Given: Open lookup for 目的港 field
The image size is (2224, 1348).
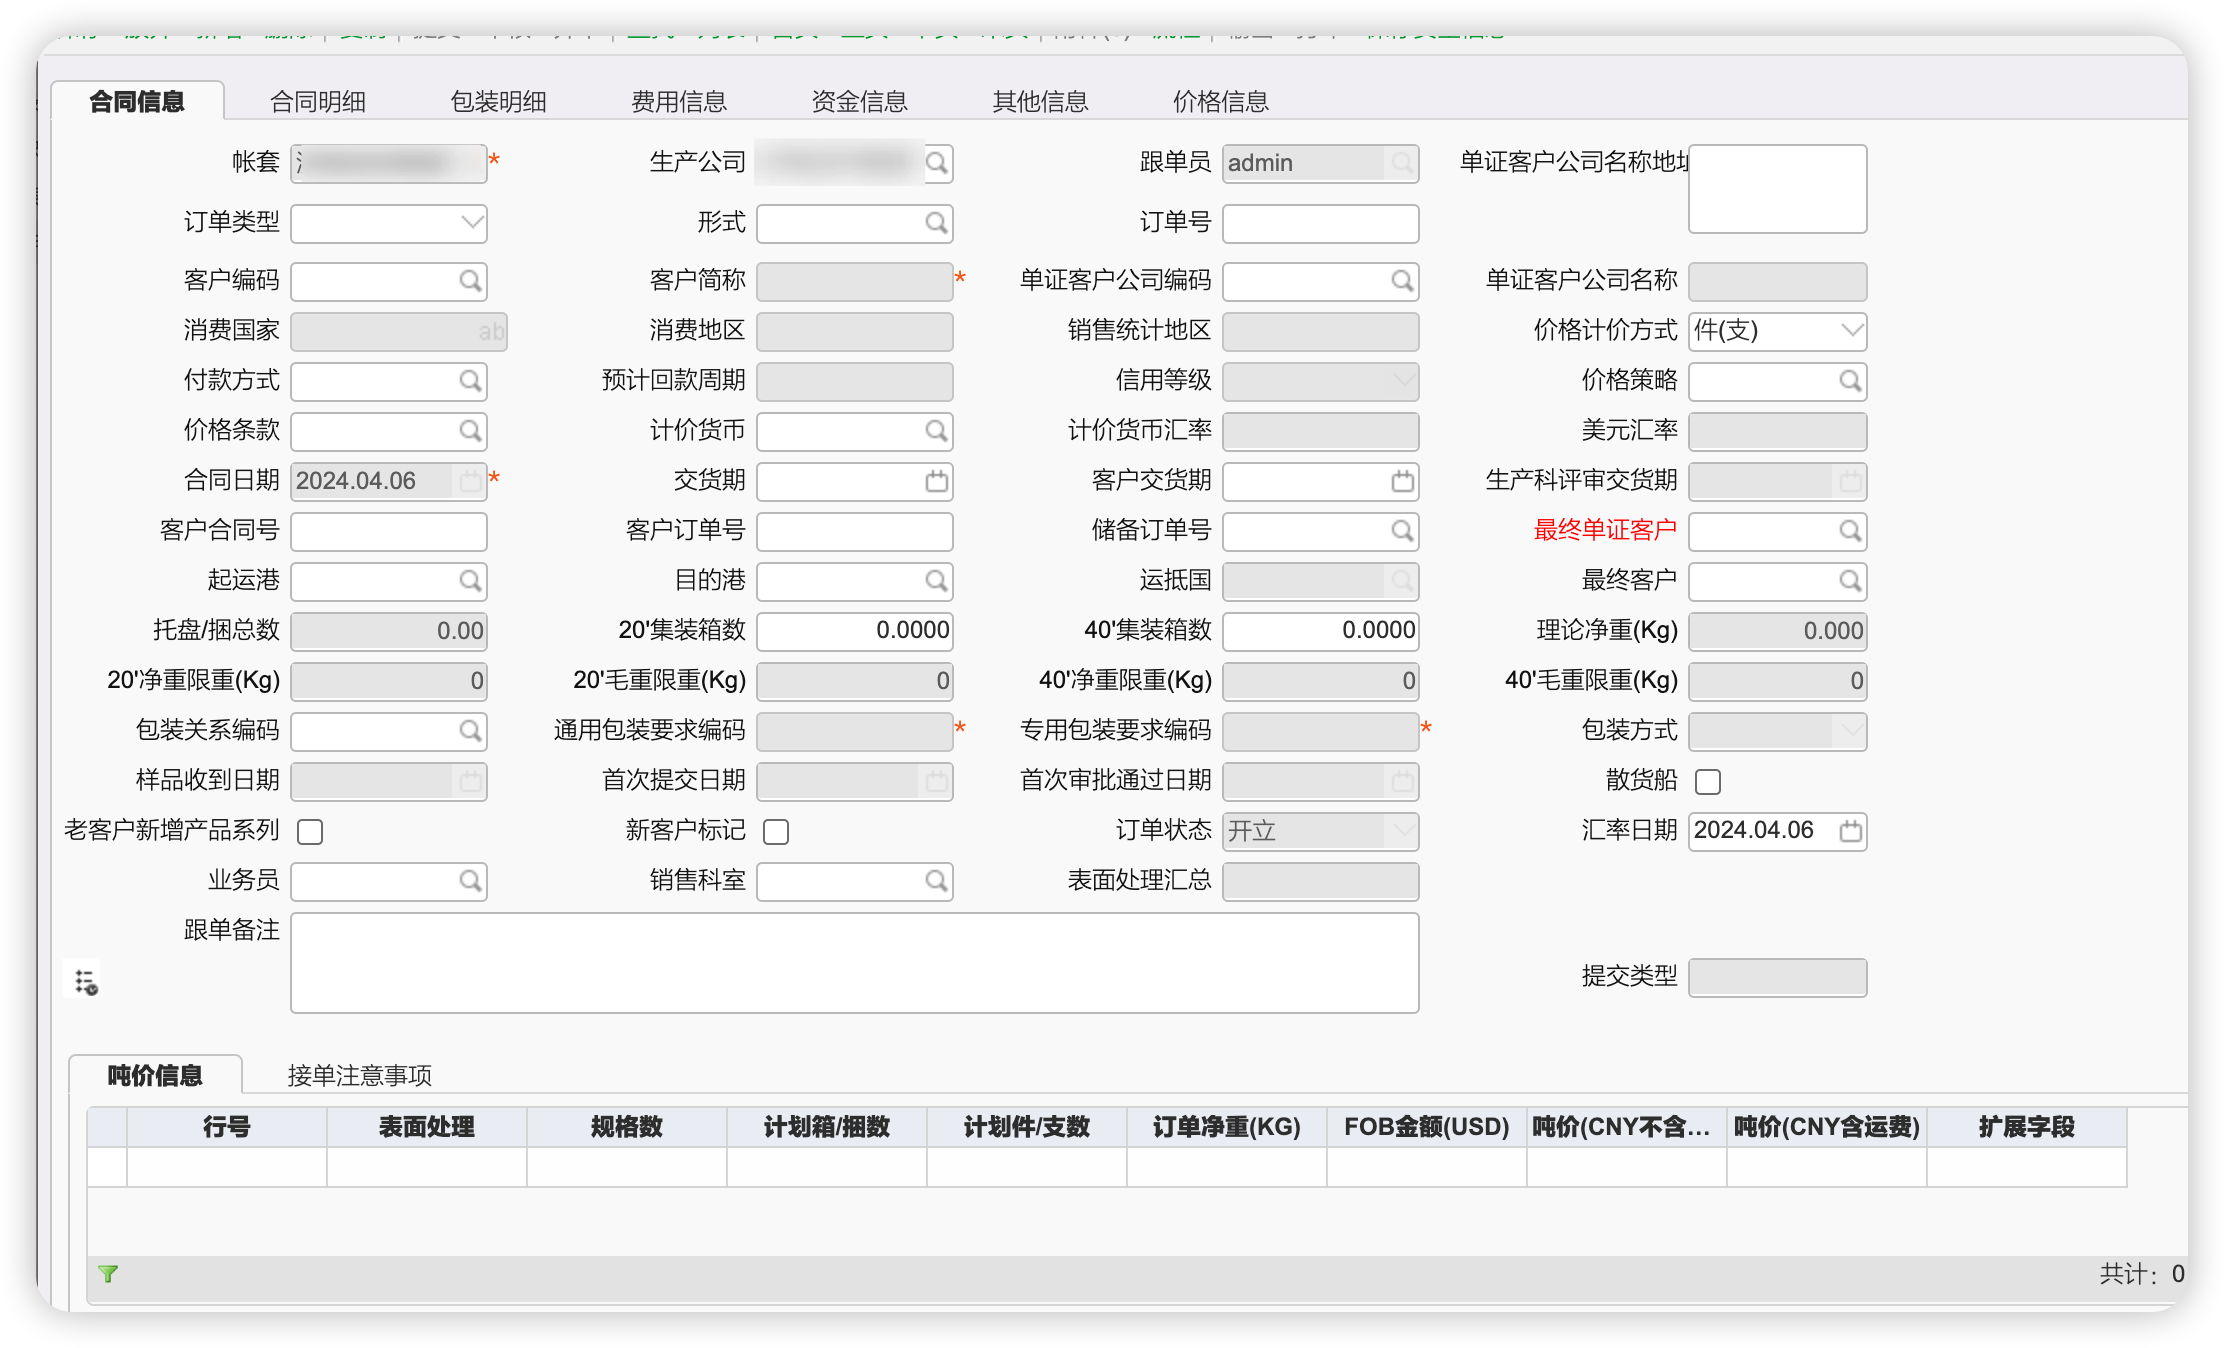Looking at the screenshot, I should tap(936, 581).
